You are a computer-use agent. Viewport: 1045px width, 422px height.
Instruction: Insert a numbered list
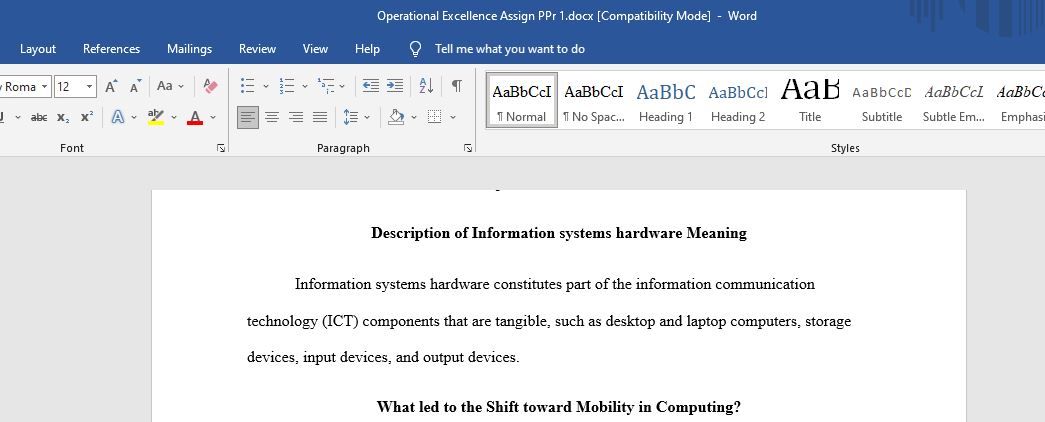287,86
